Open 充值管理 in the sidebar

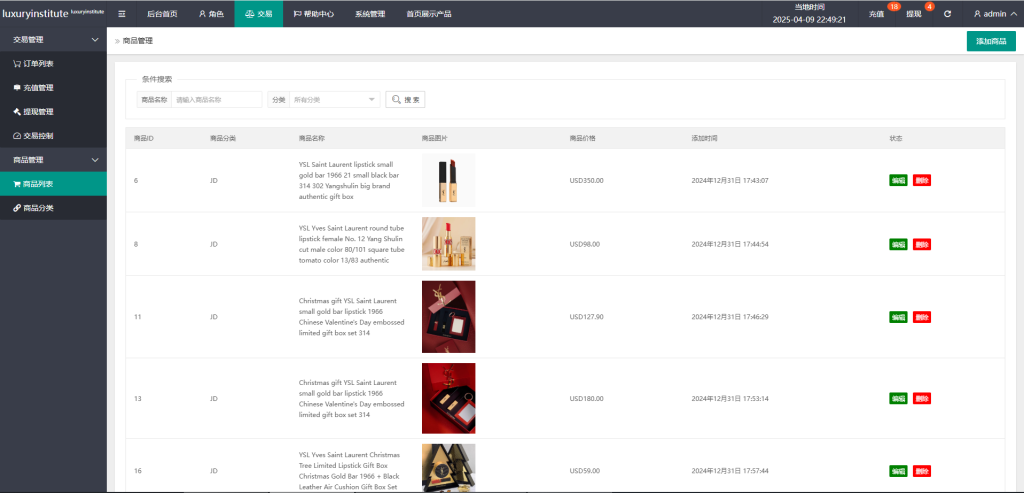coord(54,87)
